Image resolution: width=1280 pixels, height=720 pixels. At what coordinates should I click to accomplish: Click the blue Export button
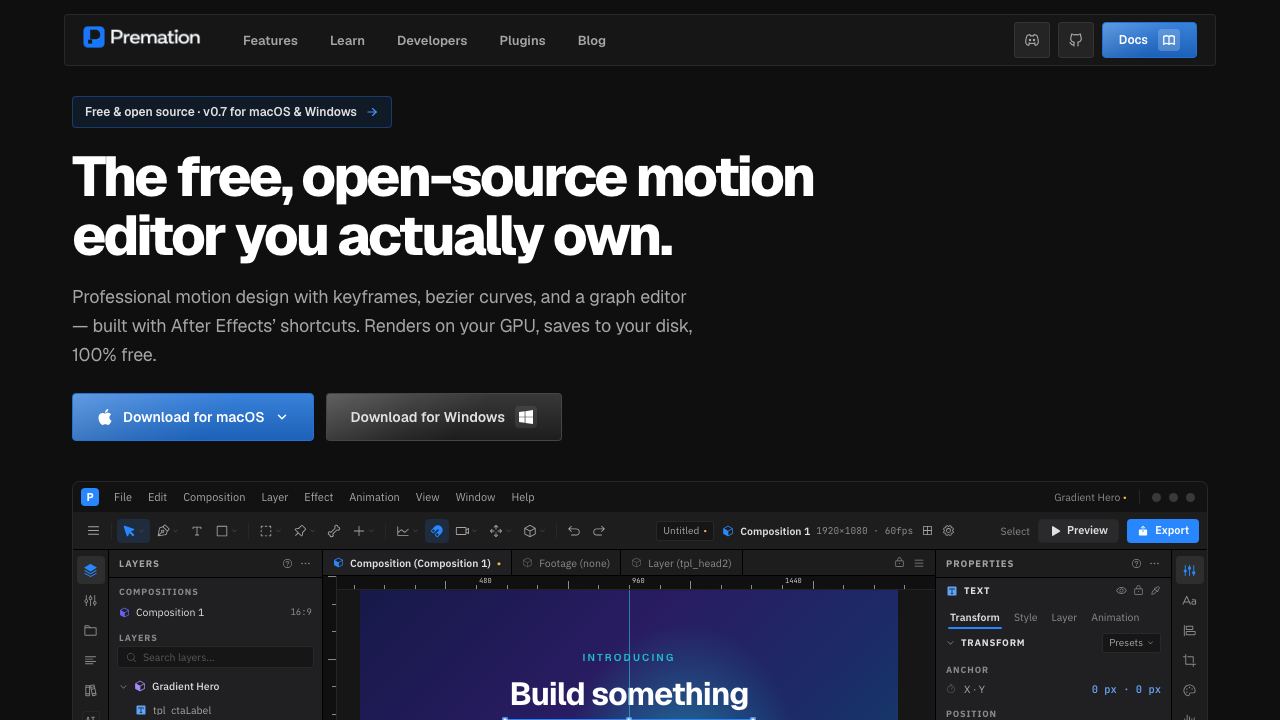pyautogui.click(x=1163, y=531)
